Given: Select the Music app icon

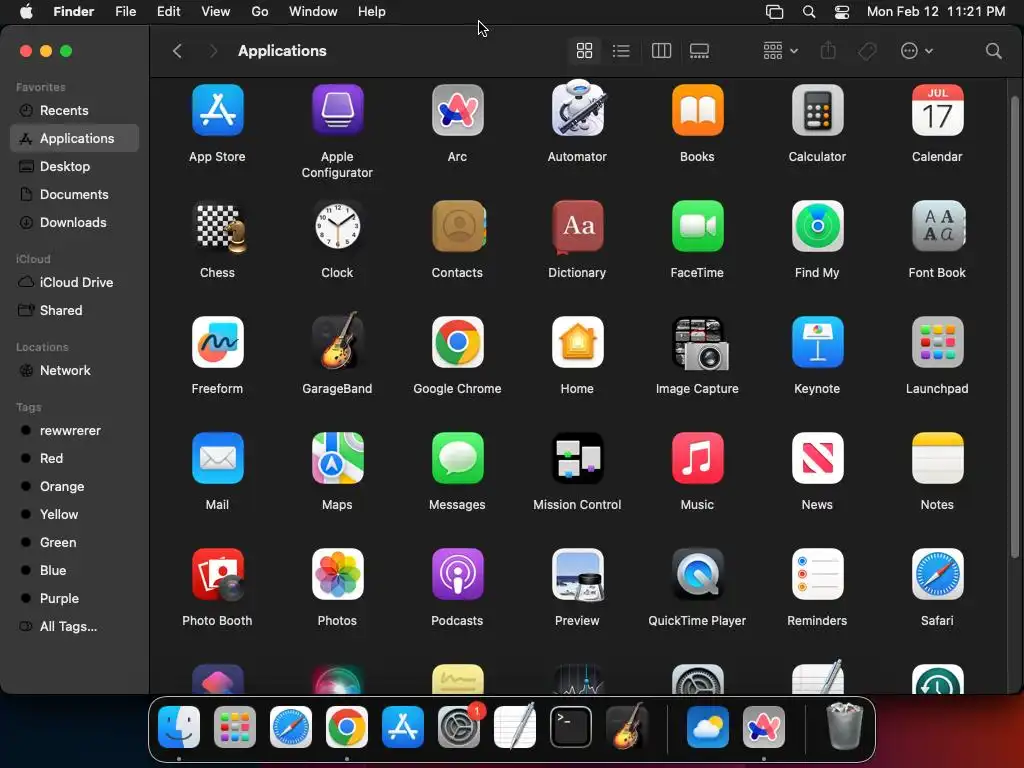Looking at the screenshot, I should [697, 458].
